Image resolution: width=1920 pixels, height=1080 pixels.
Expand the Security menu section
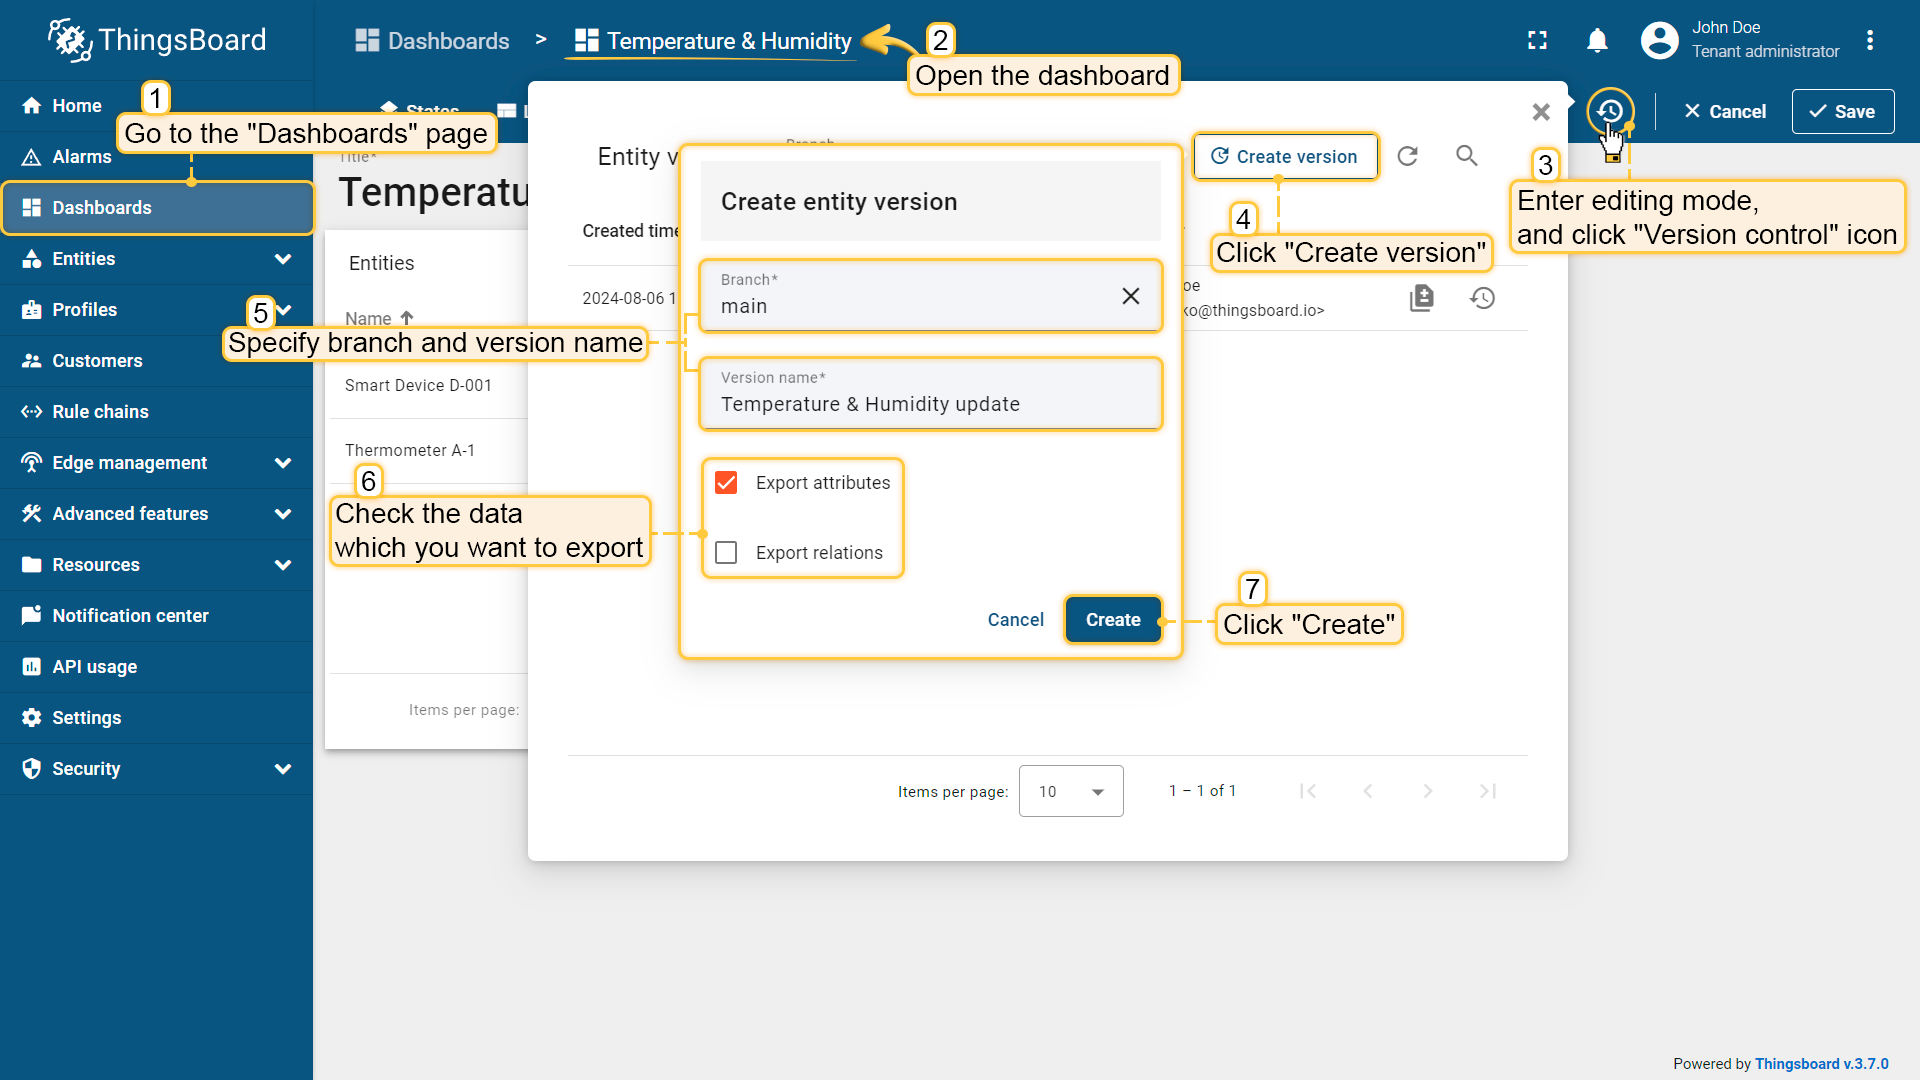click(x=283, y=769)
